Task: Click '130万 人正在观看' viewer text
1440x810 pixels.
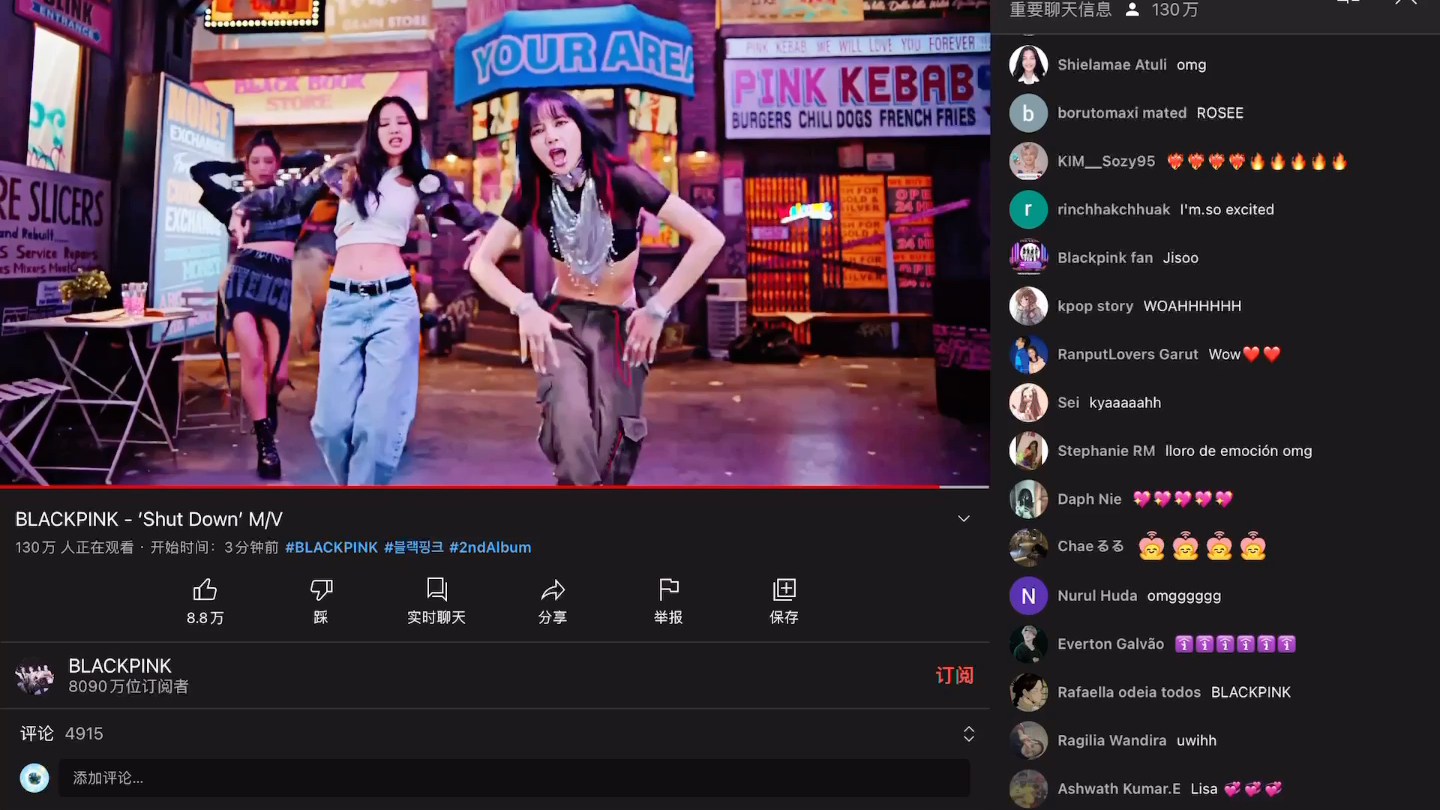Action: click(x=74, y=548)
